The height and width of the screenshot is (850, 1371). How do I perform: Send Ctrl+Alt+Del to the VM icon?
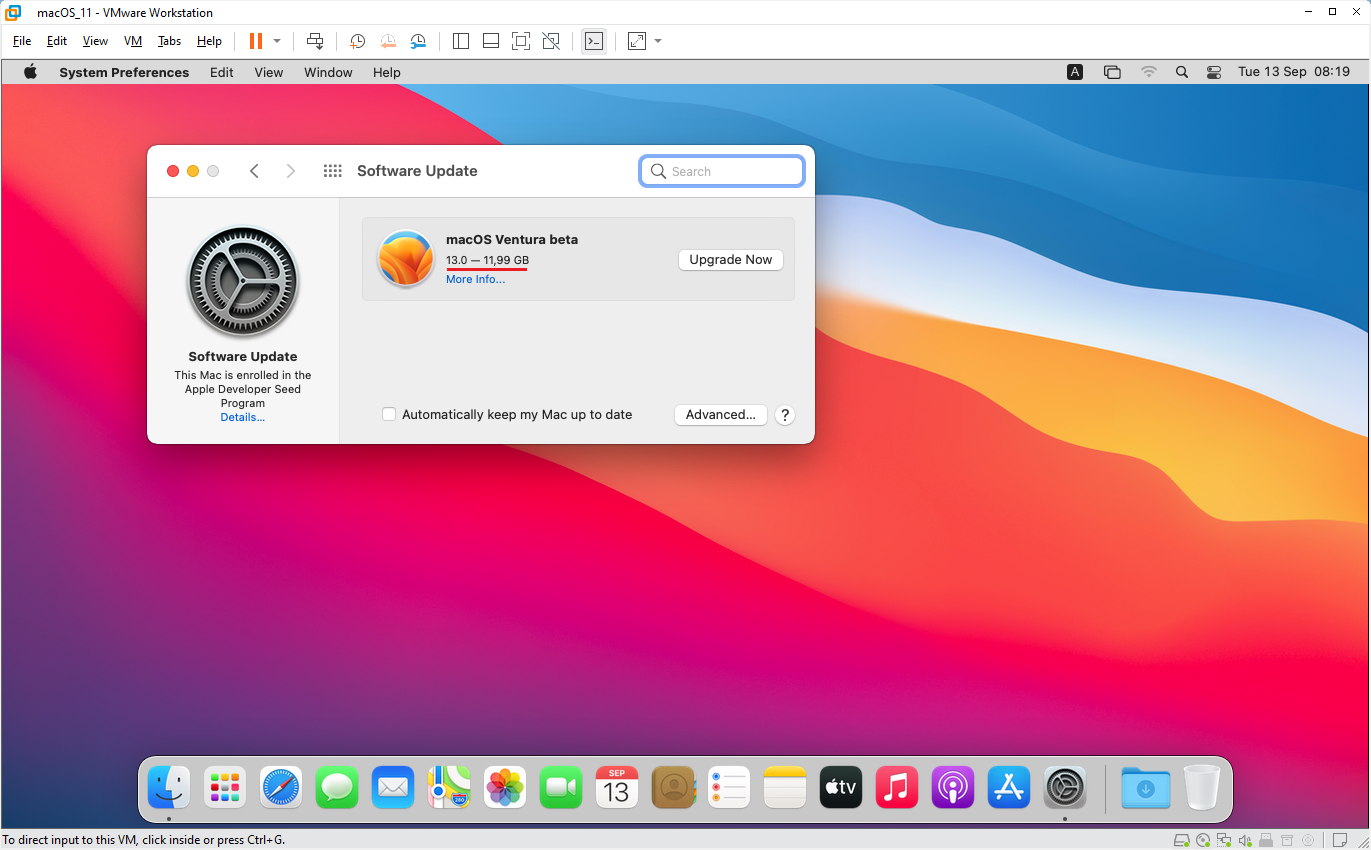[x=315, y=41]
